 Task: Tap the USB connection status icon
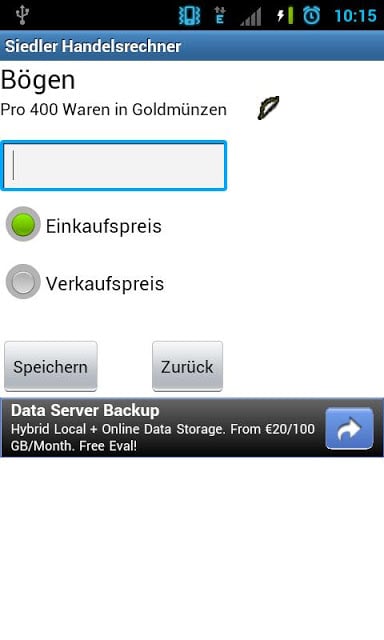coord(22,15)
